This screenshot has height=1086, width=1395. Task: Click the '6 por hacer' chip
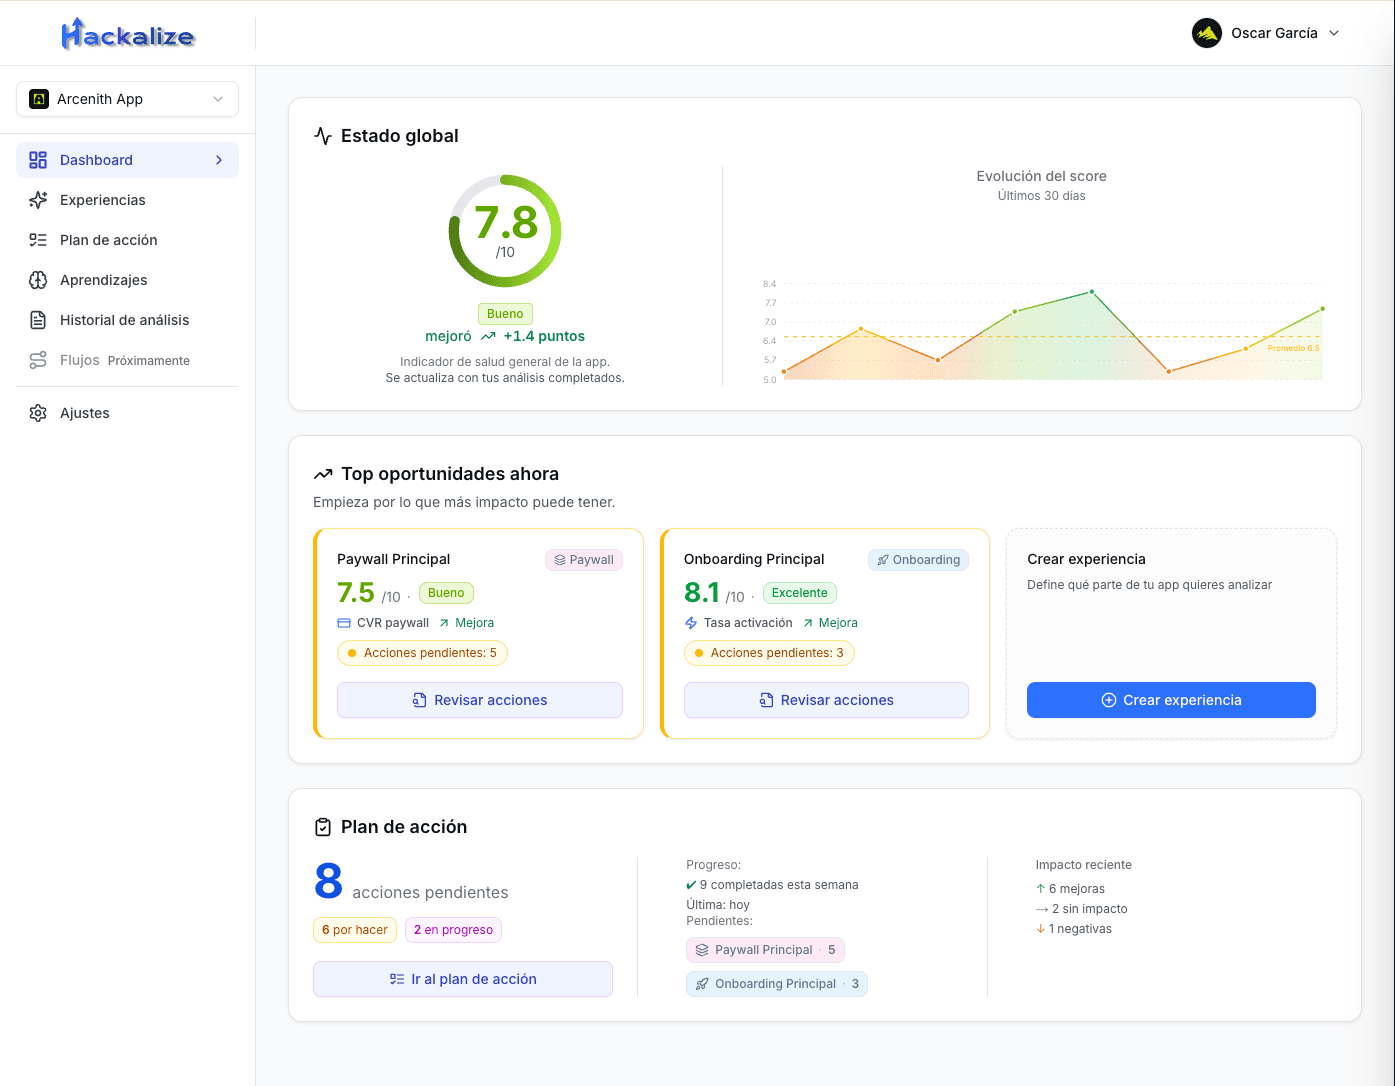[355, 930]
